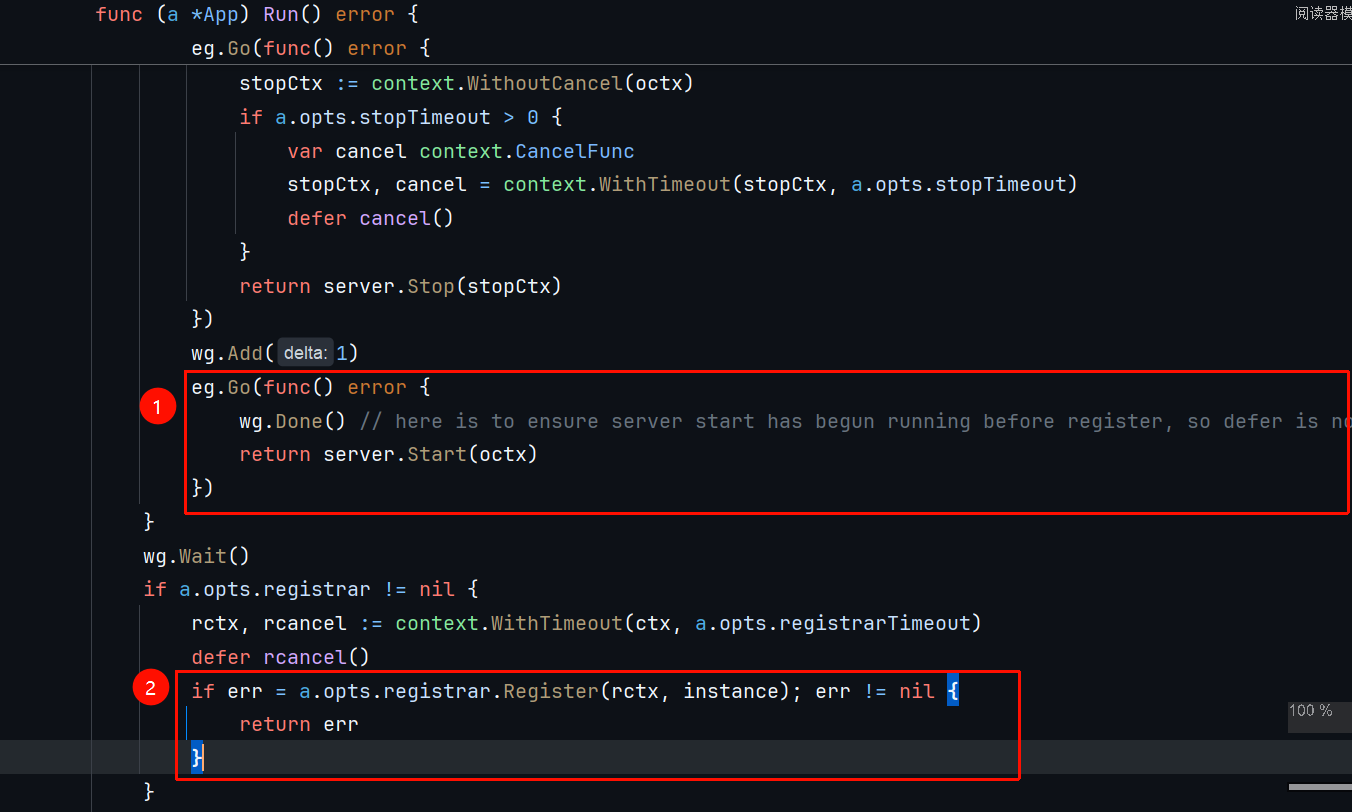Viewport: 1352px width, 812px height.
Task: Click the red circle marker numbered 1
Action: coord(157,407)
